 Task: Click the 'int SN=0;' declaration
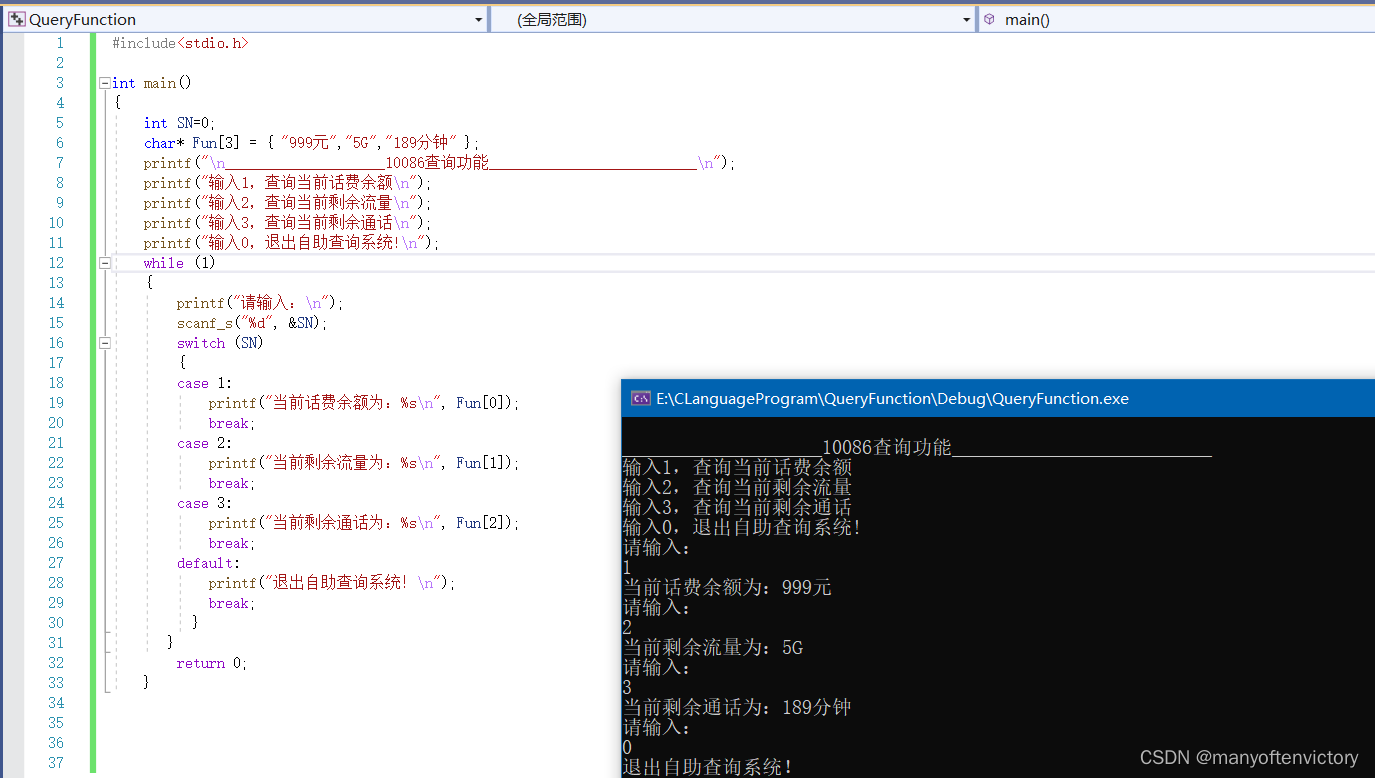pyautogui.click(x=179, y=123)
